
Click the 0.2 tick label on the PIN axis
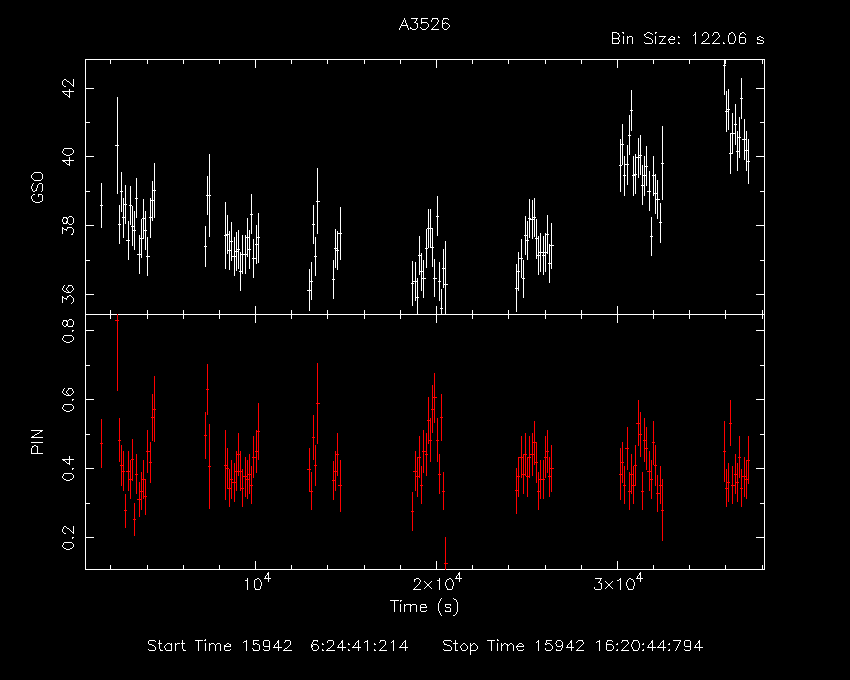coord(69,537)
